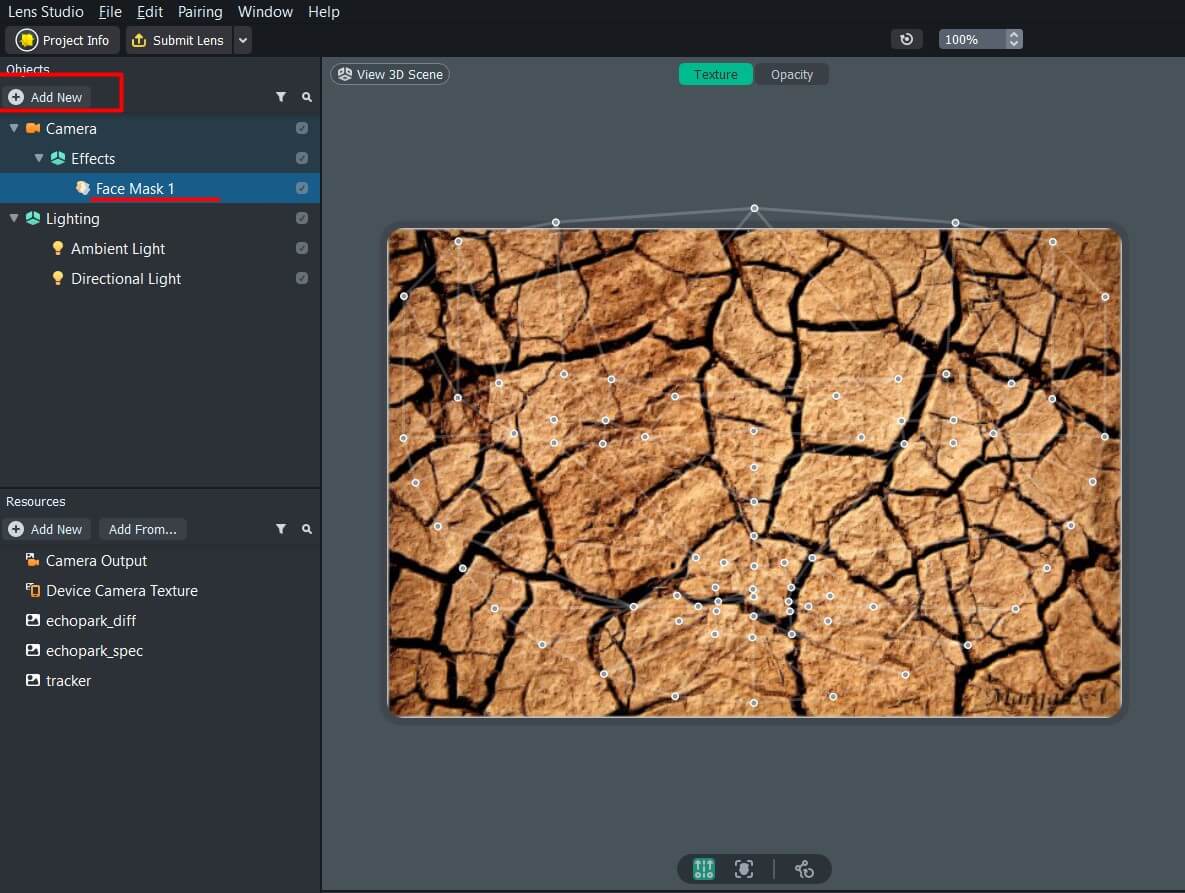Click the filter icon in Resources panel

coord(281,529)
